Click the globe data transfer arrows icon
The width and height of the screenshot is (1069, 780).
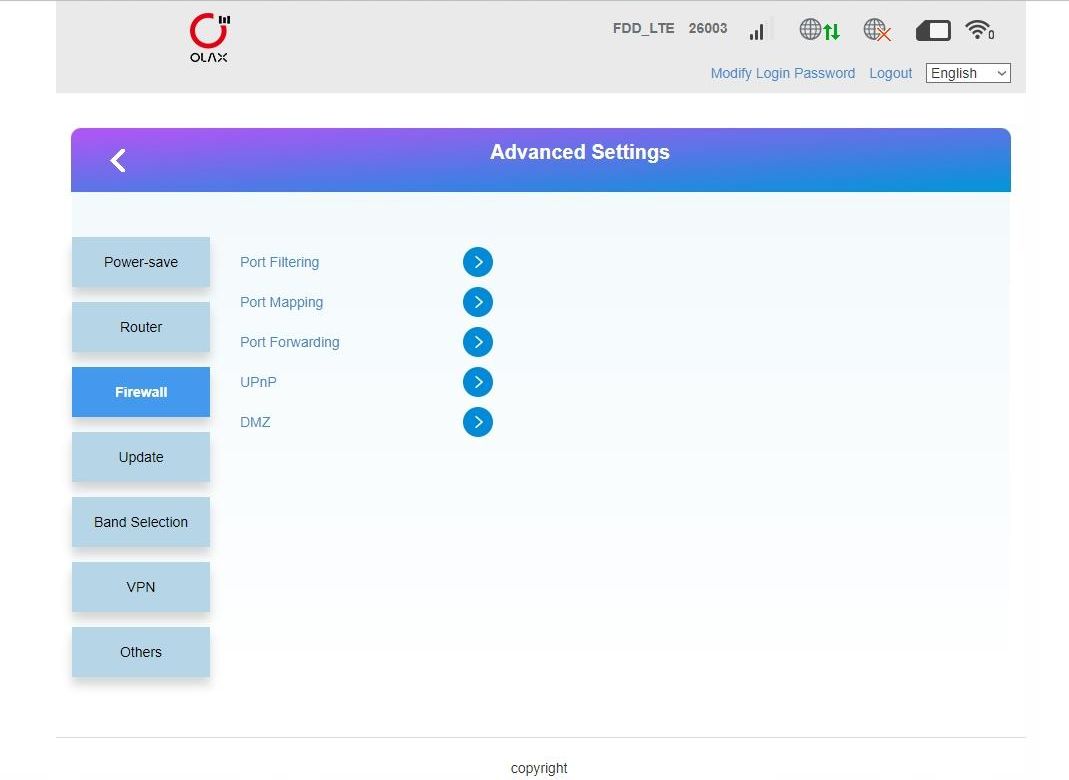click(x=819, y=30)
